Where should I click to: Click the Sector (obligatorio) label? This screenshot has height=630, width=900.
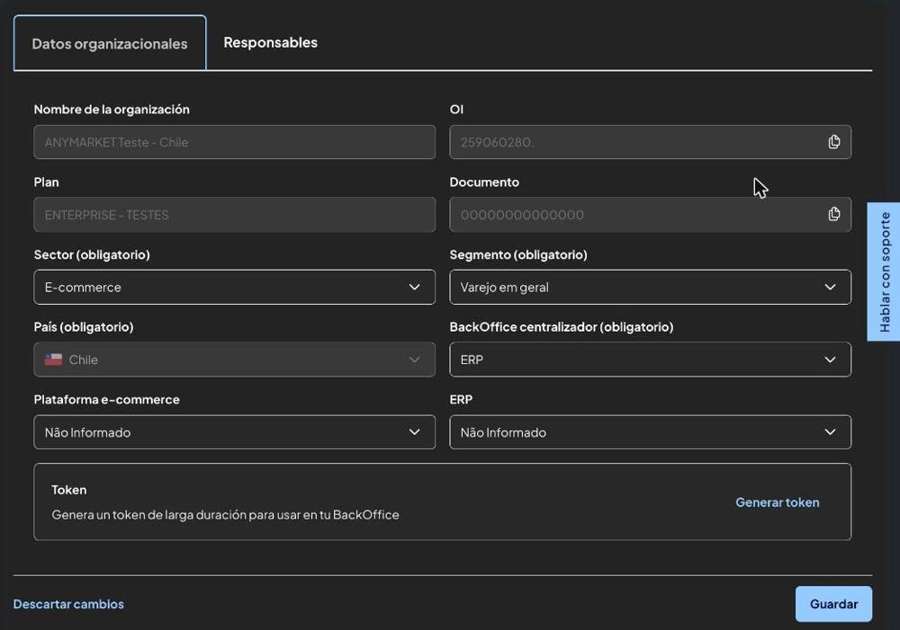(x=92, y=254)
